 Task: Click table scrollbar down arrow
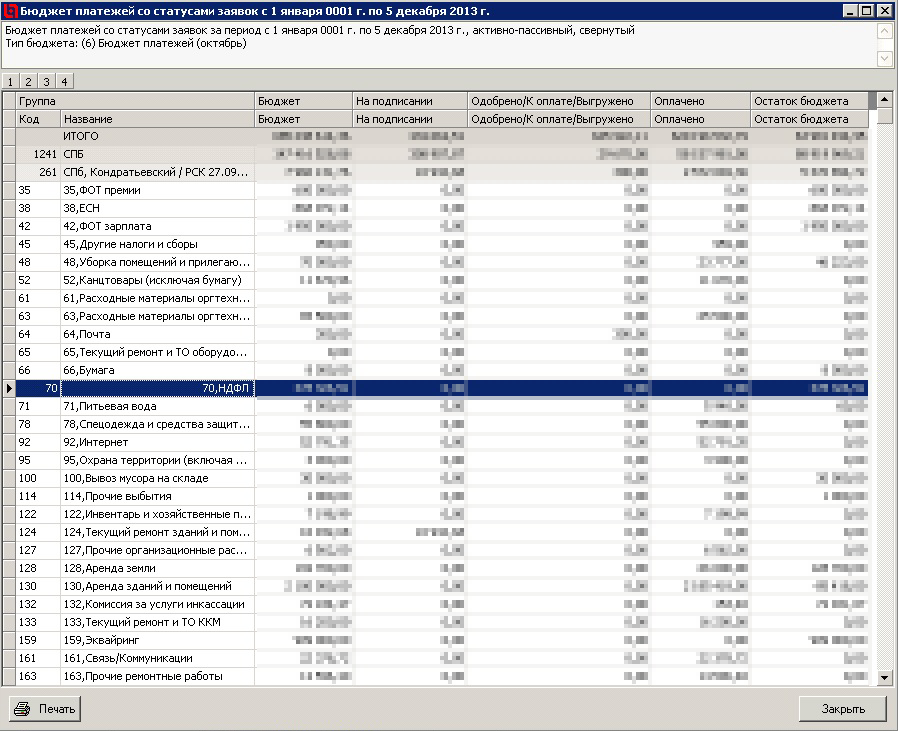884,677
